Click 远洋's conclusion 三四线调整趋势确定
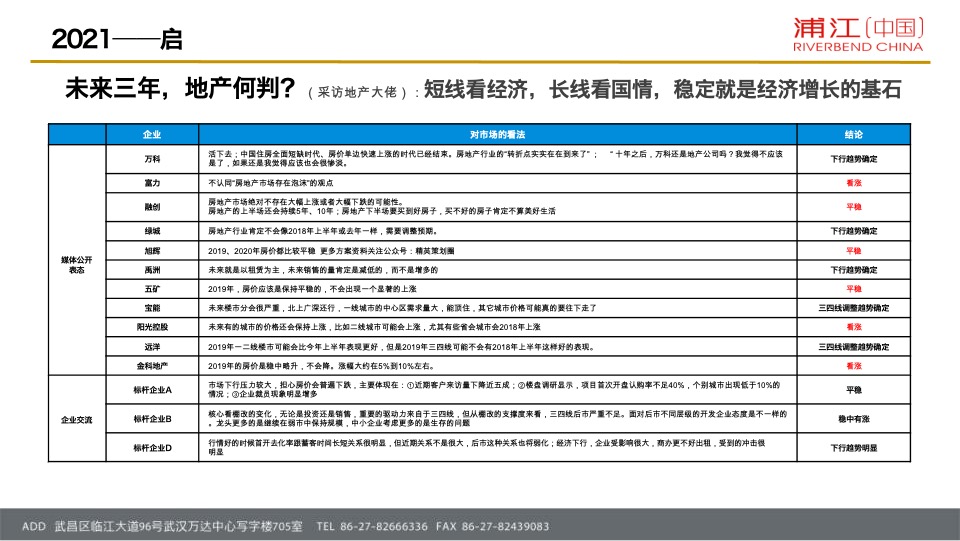The height and width of the screenshot is (541, 960). pyautogui.click(x=853, y=347)
